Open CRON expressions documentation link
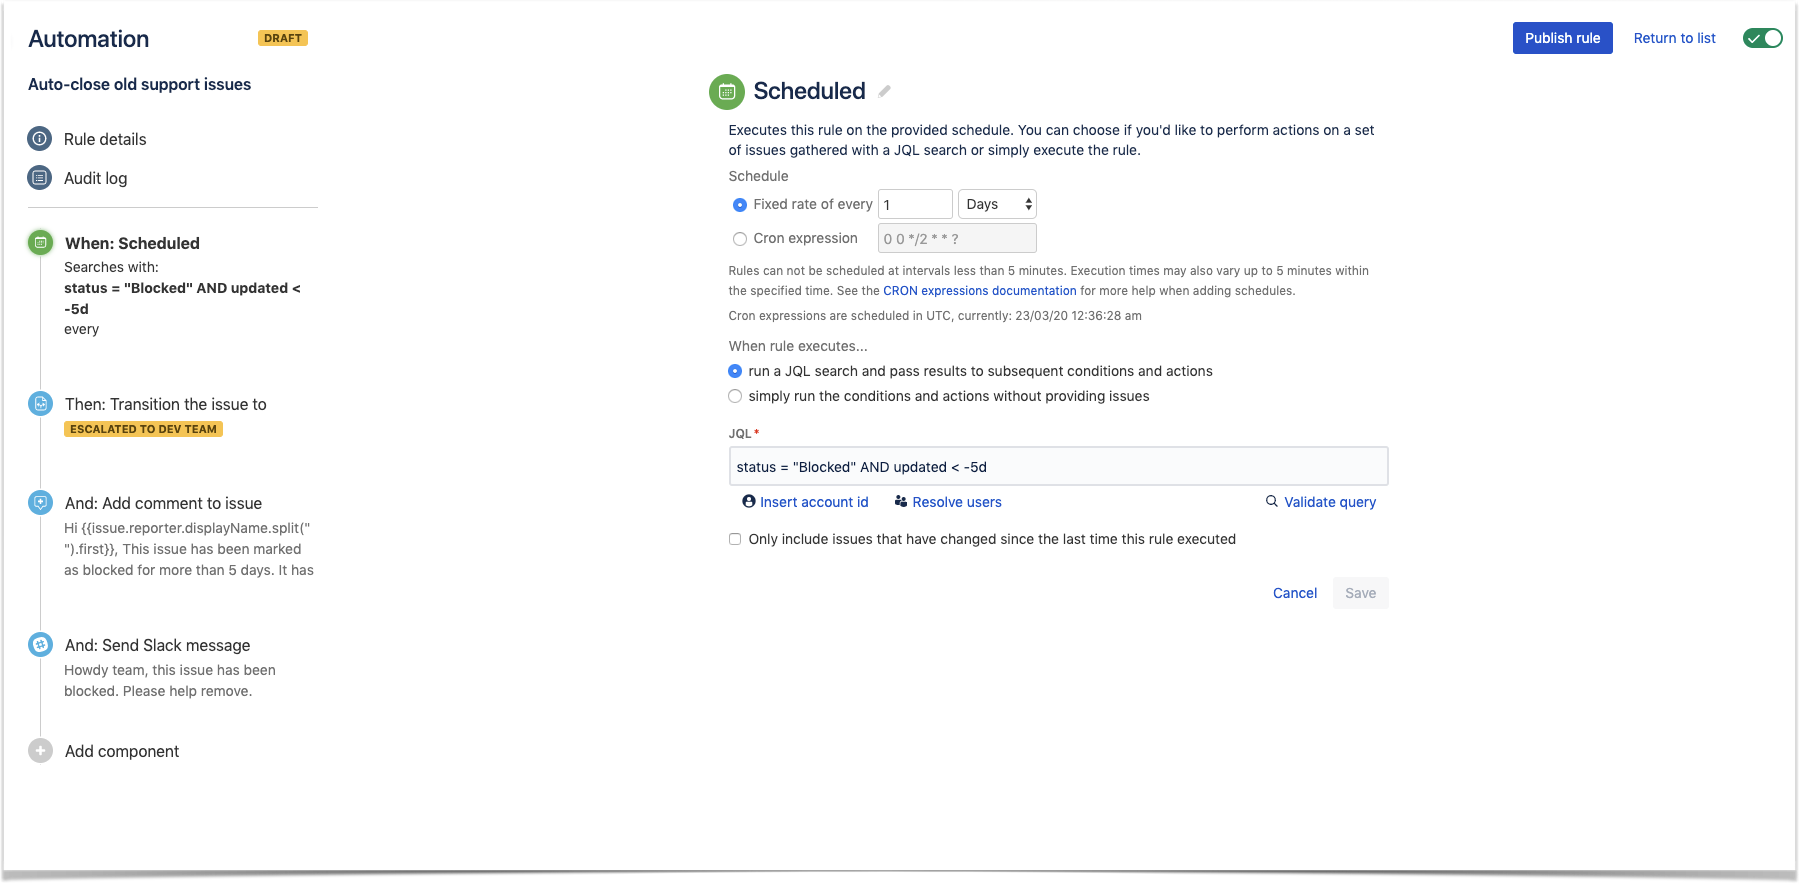 [x=979, y=291]
